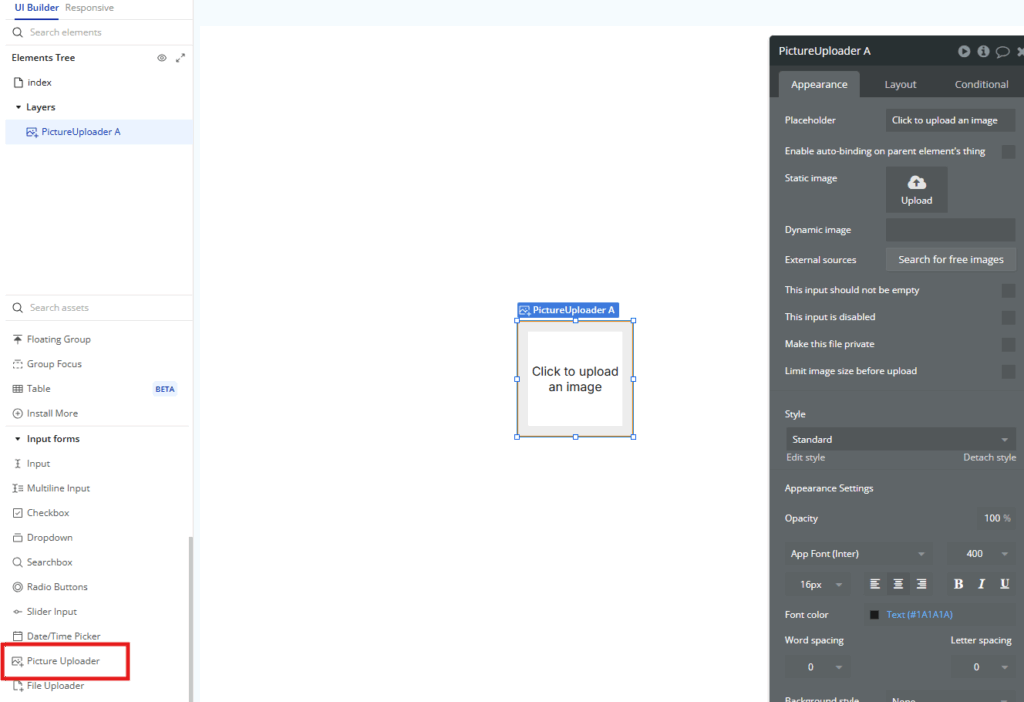Screen dimensions: 1024x702
Task: Collapse the Layers tree section
Action: coord(18,107)
